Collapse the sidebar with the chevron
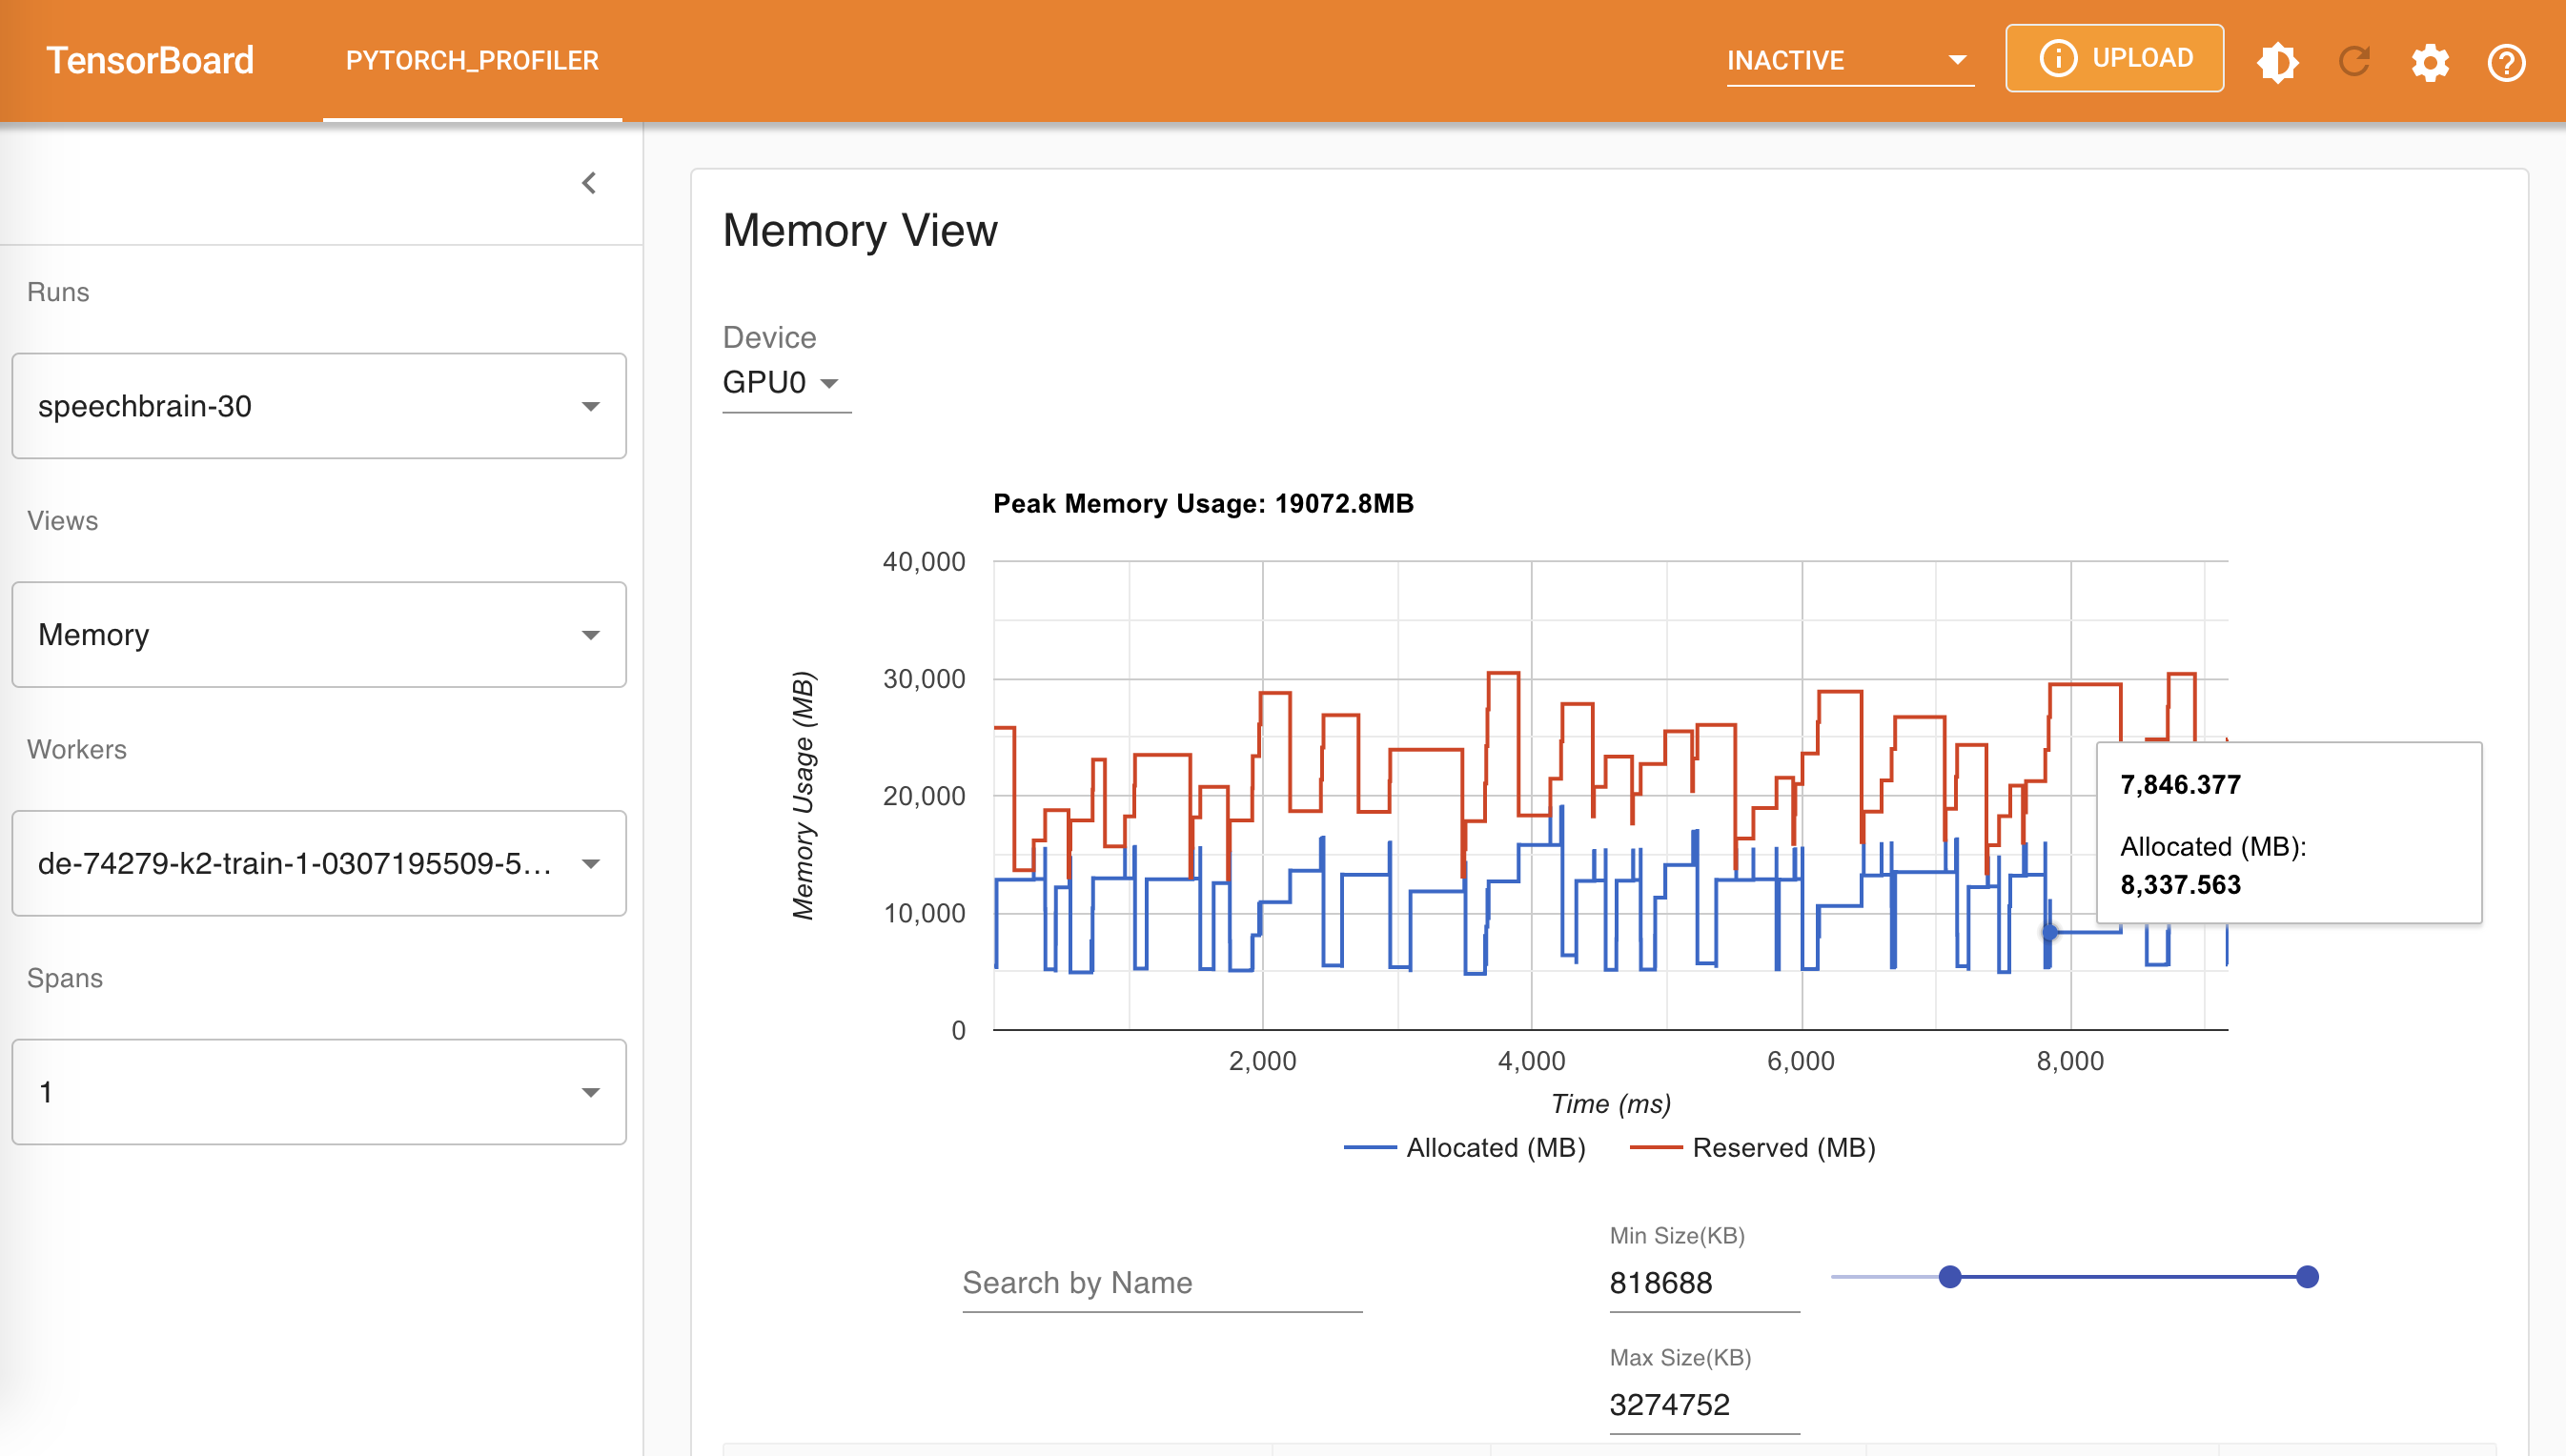Viewport: 2566px width, 1456px height. [x=589, y=183]
